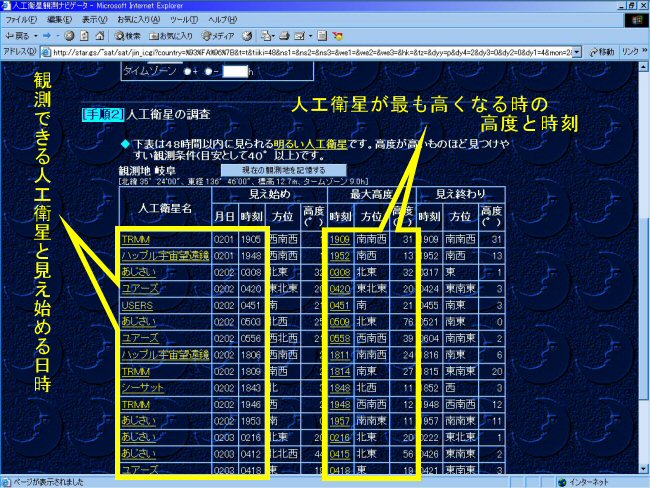650x488 pixels.
Task: Open the シーサット satellite link
Action: click(x=143, y=388)
